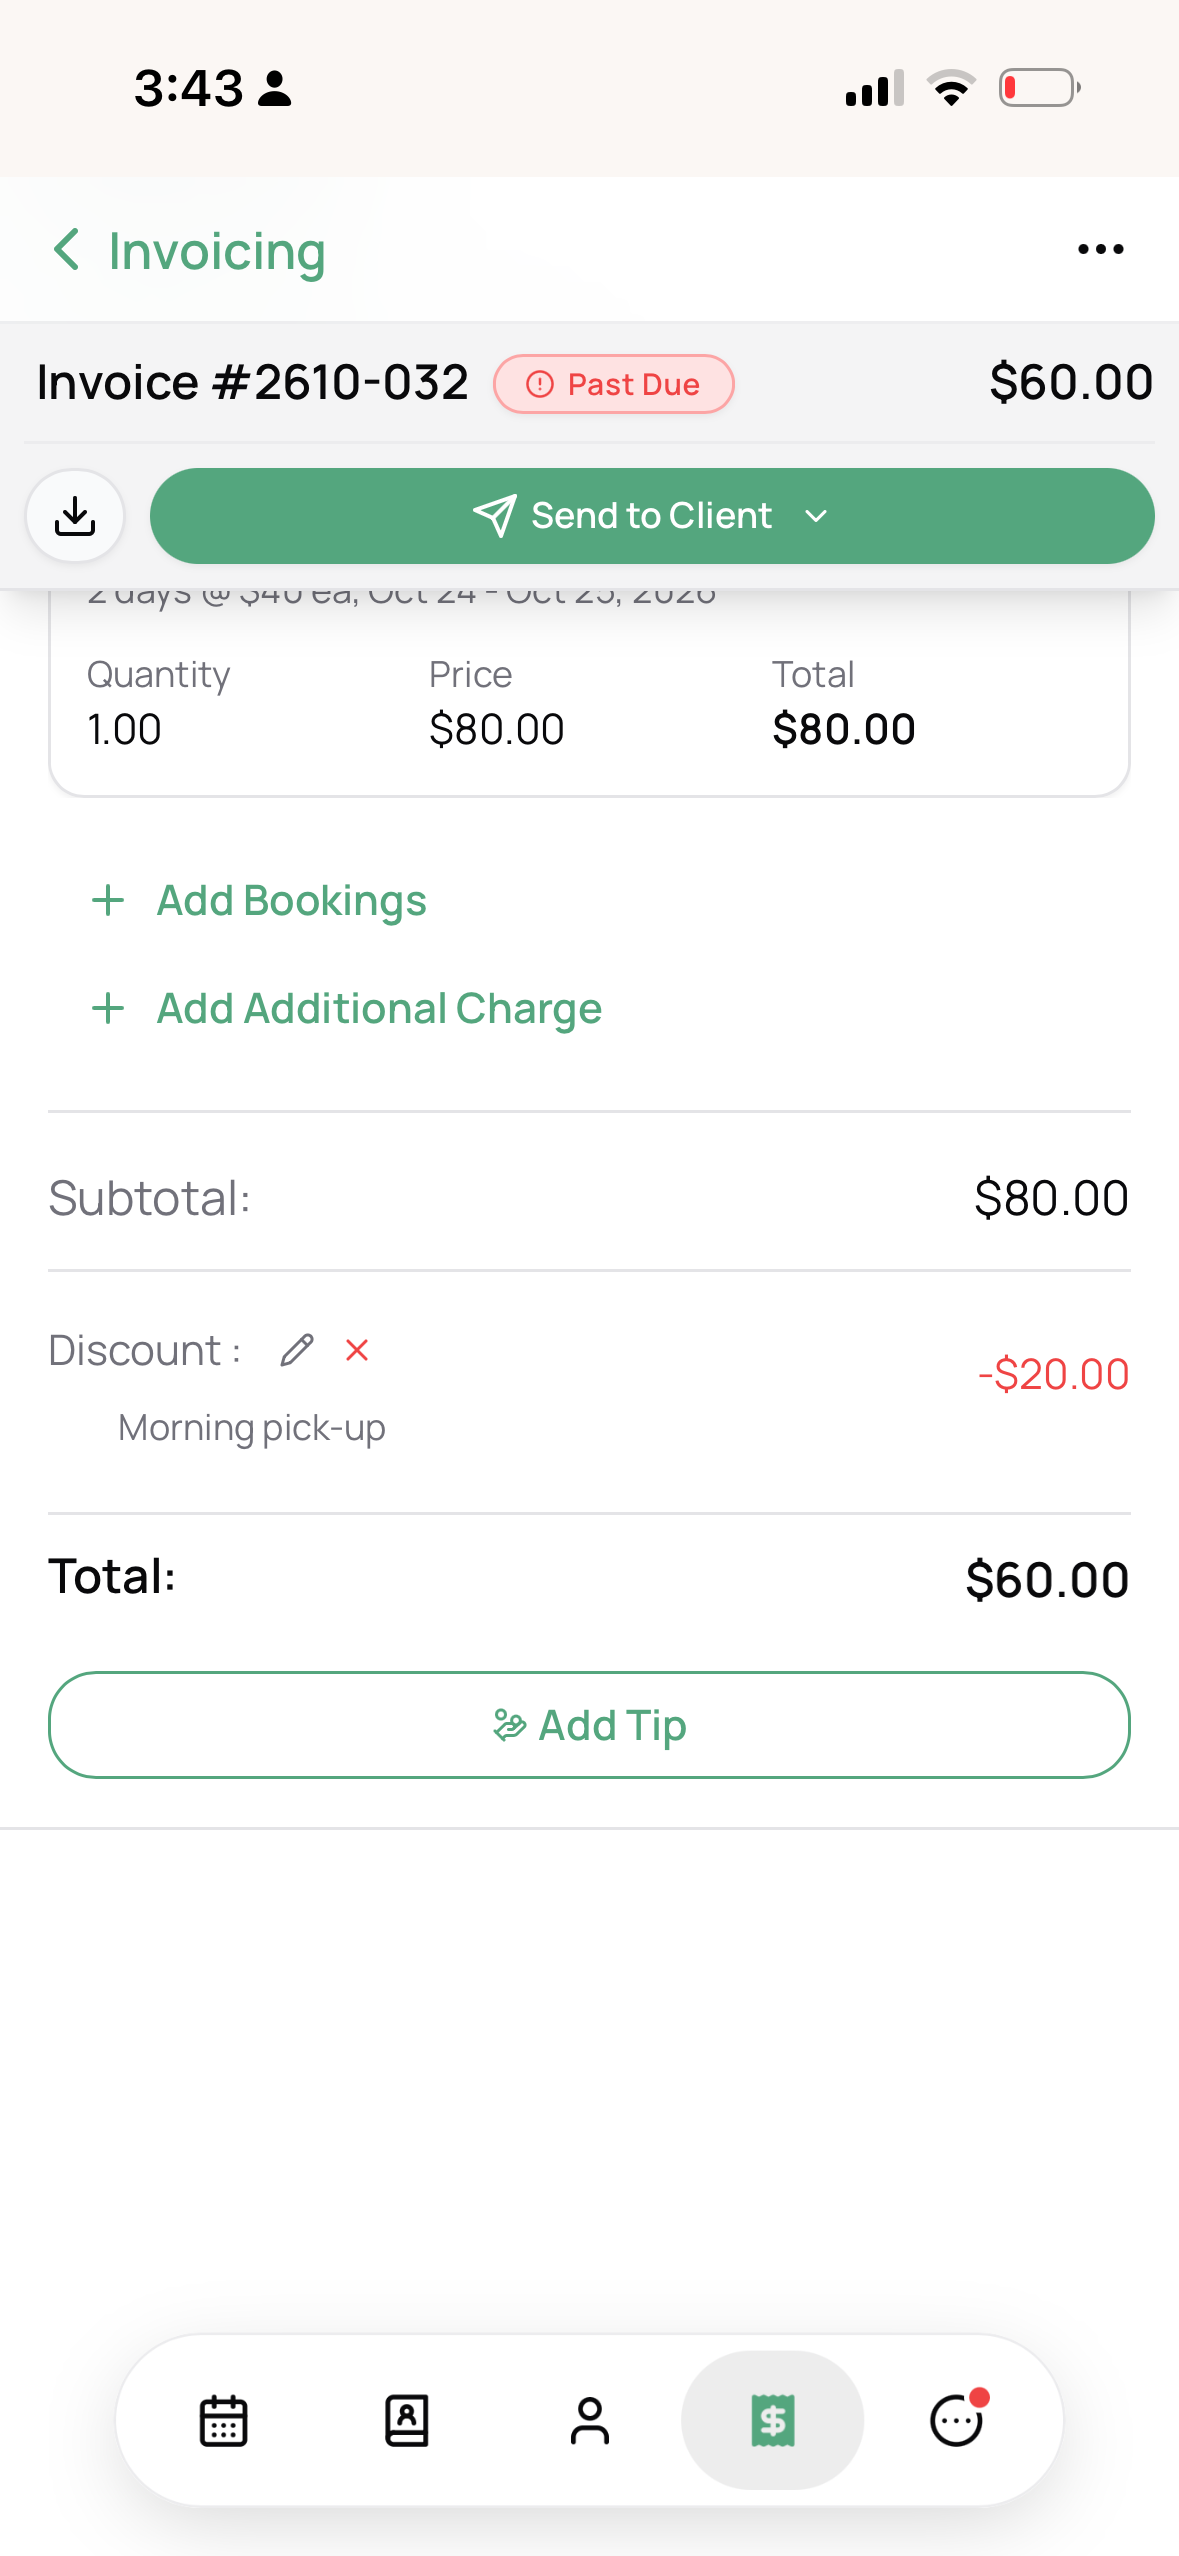Image resolution: width=1179 pixels, height=2556 pixels.
Task: Tap the Invoicing back title
Action: click(x=217, y=251)
